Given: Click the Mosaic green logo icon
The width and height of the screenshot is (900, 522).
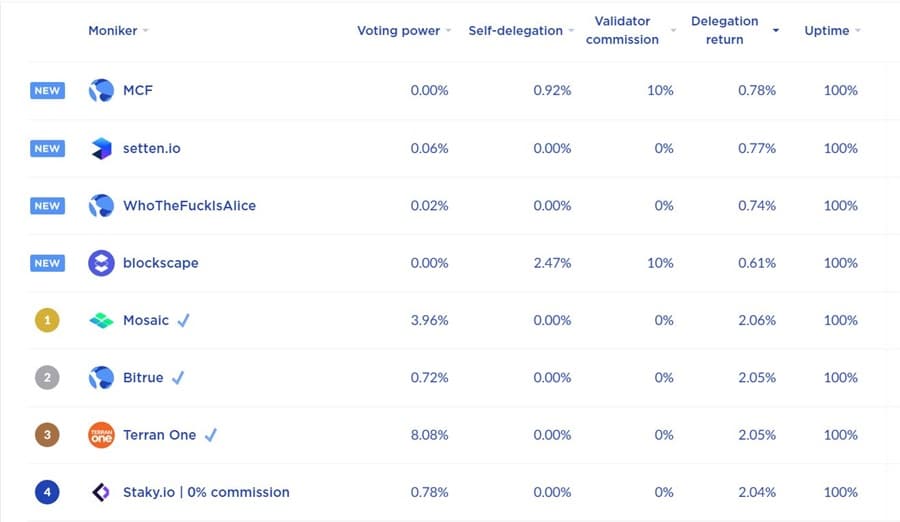Looking at the screenshot, I should (101, 321).
